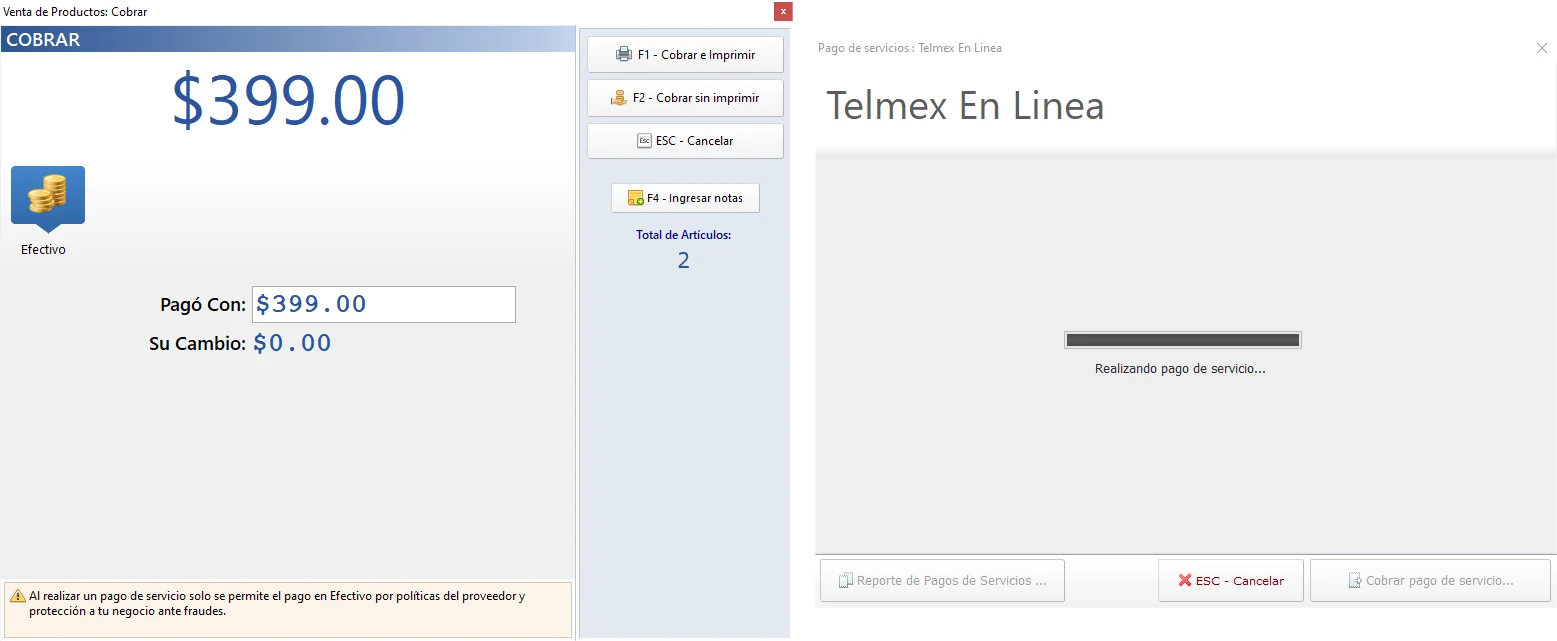Click the Realizando pago de servicio progress bar
The height and width of the screenshot is (641, 1557).
point(1183,339)
